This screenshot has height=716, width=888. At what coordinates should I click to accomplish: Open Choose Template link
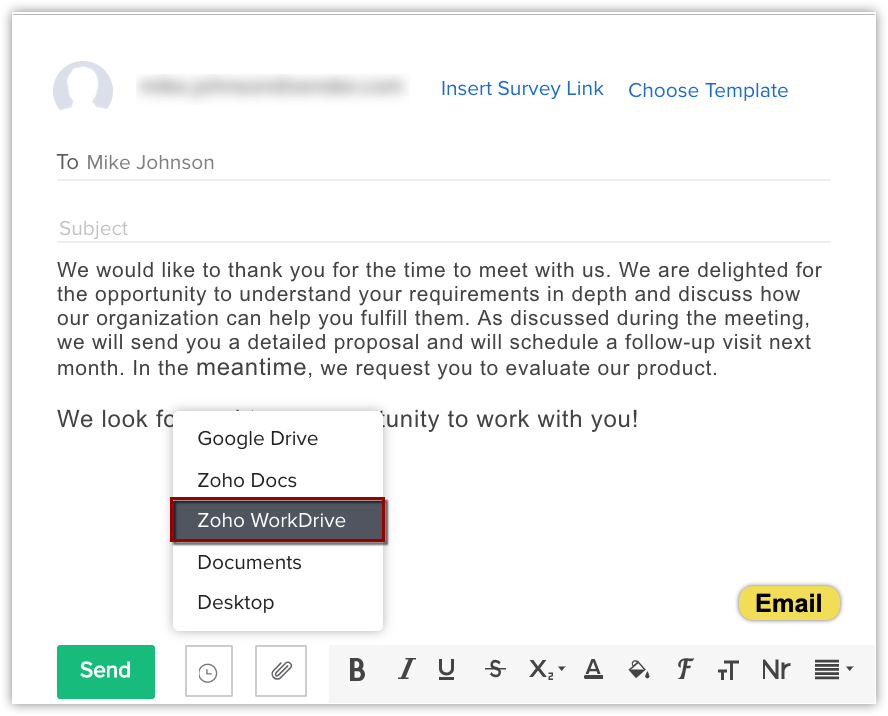[708, 91]
